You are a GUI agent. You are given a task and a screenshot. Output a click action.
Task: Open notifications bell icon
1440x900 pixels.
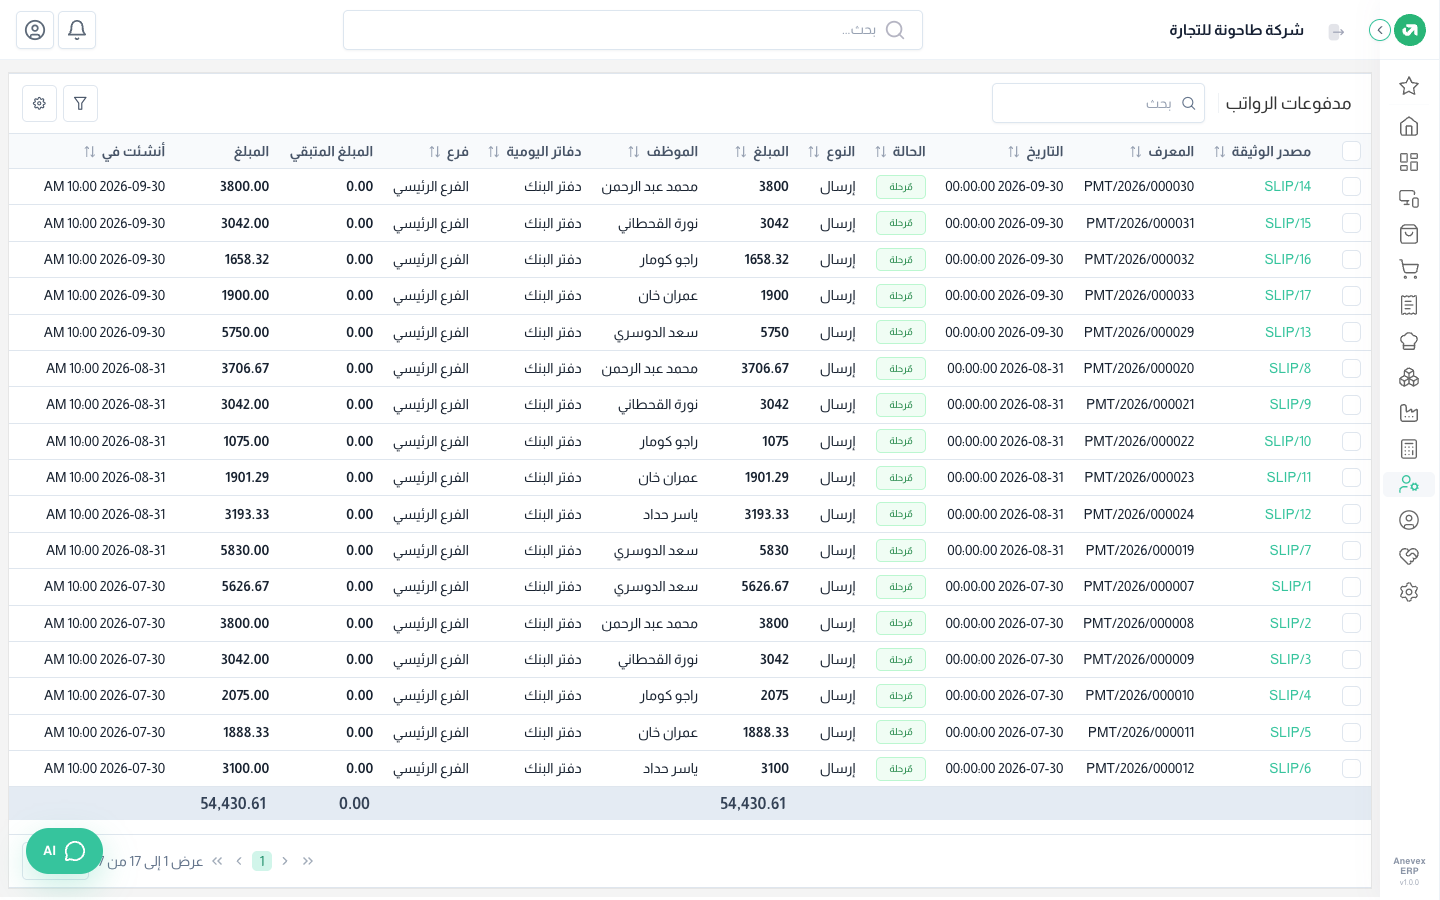pyautogui.click(x=77, y=30)
